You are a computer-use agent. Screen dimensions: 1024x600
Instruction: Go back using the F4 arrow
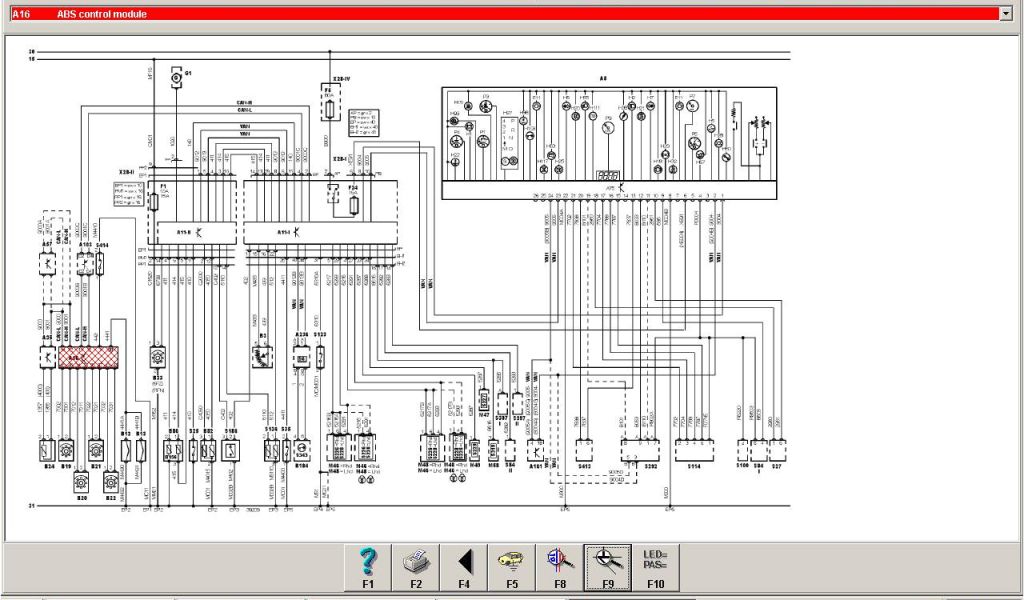point(464,566)
